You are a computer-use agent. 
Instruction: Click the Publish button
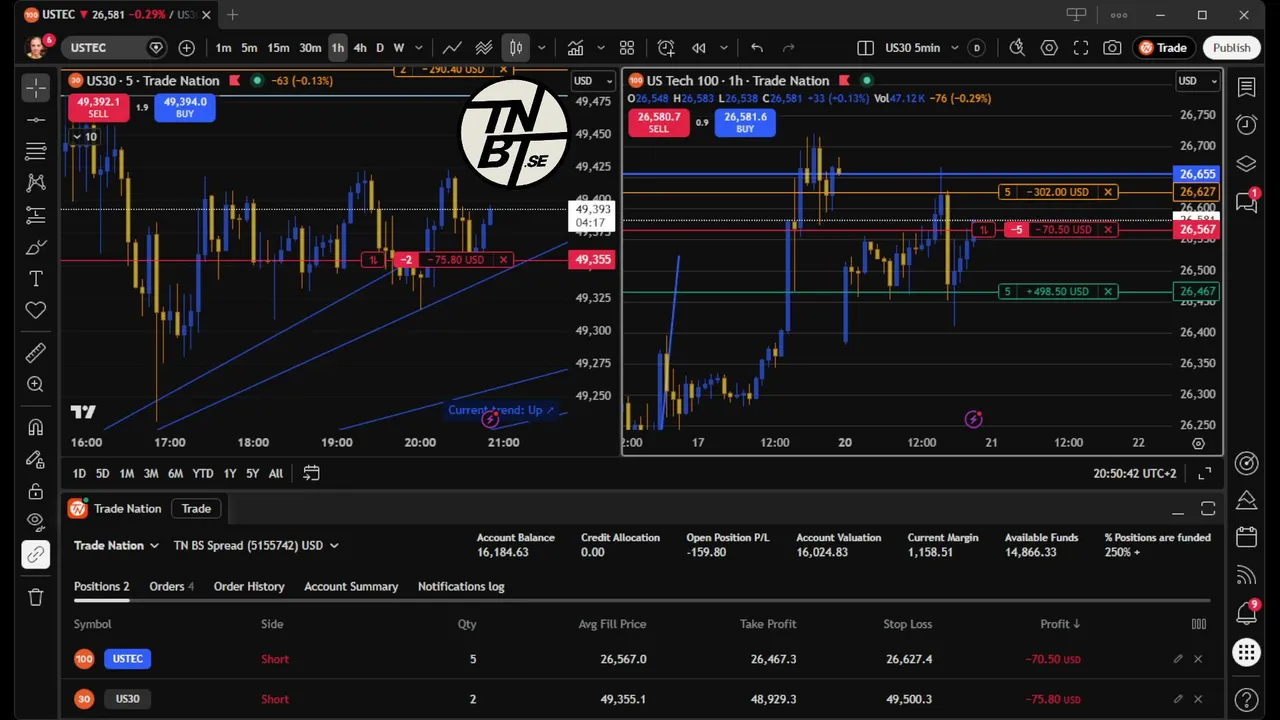pyautogui.click(x=1231, y=48)
